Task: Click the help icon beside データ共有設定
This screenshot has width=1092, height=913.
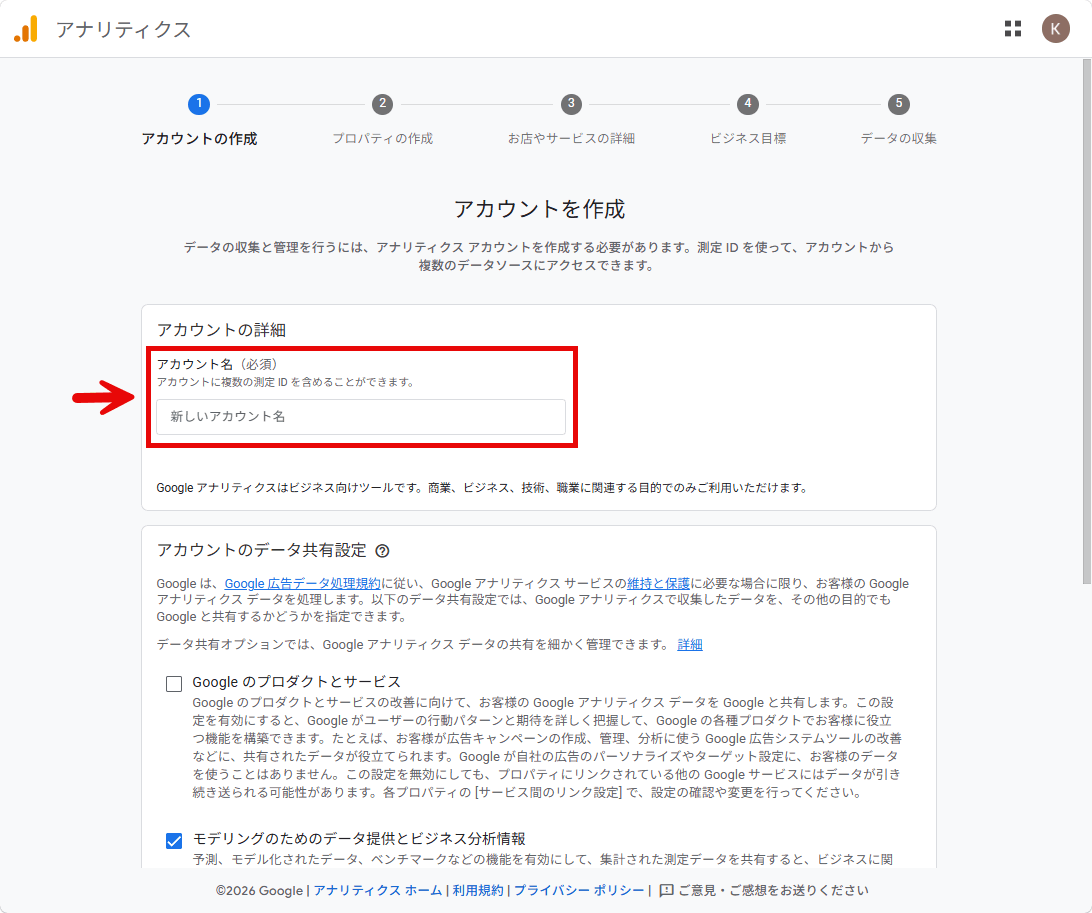Action: (382, 551)
